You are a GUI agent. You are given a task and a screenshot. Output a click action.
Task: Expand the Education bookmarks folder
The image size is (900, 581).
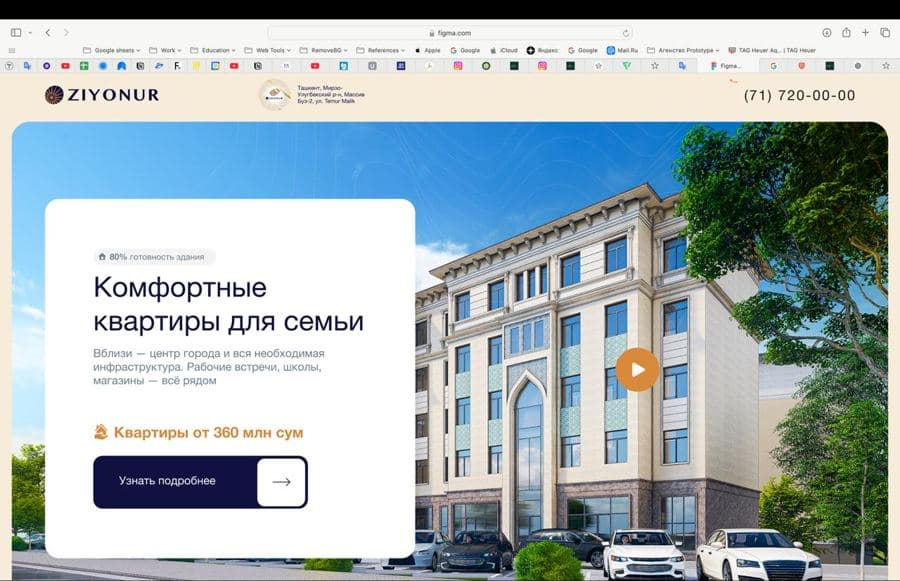(213, 51)
